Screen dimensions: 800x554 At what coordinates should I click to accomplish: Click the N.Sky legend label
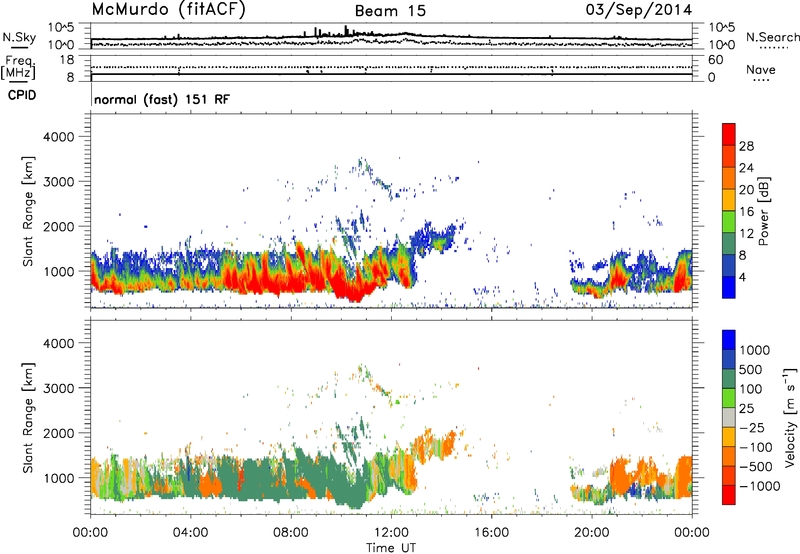(19, 37)
